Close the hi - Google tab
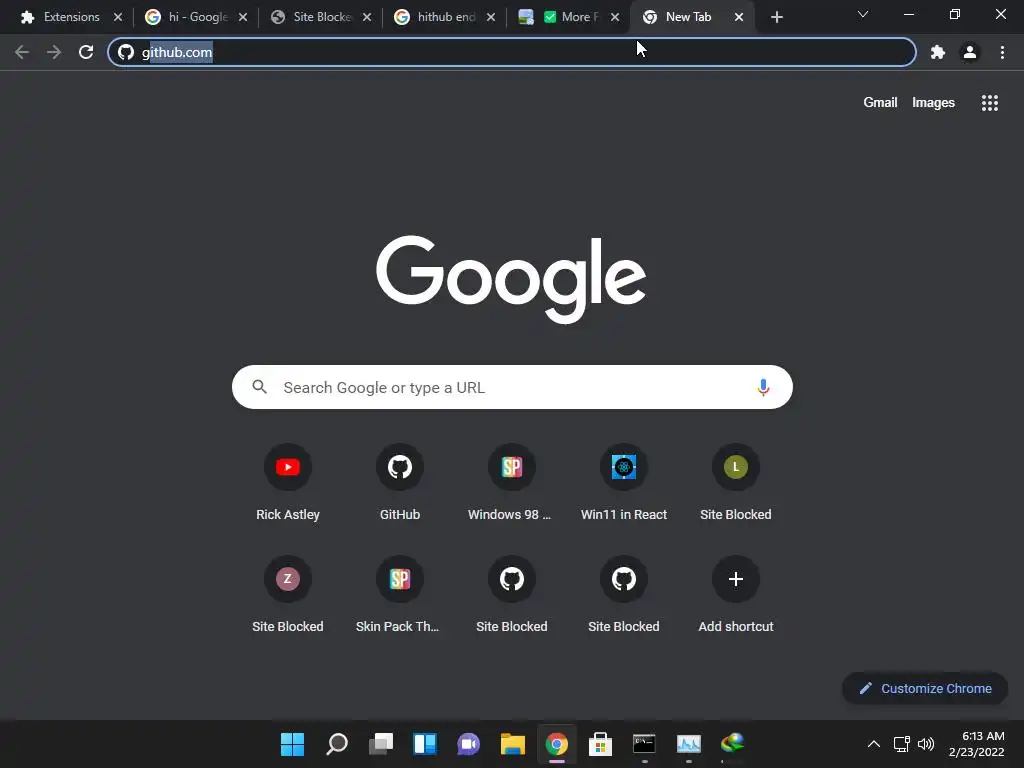 243,17
